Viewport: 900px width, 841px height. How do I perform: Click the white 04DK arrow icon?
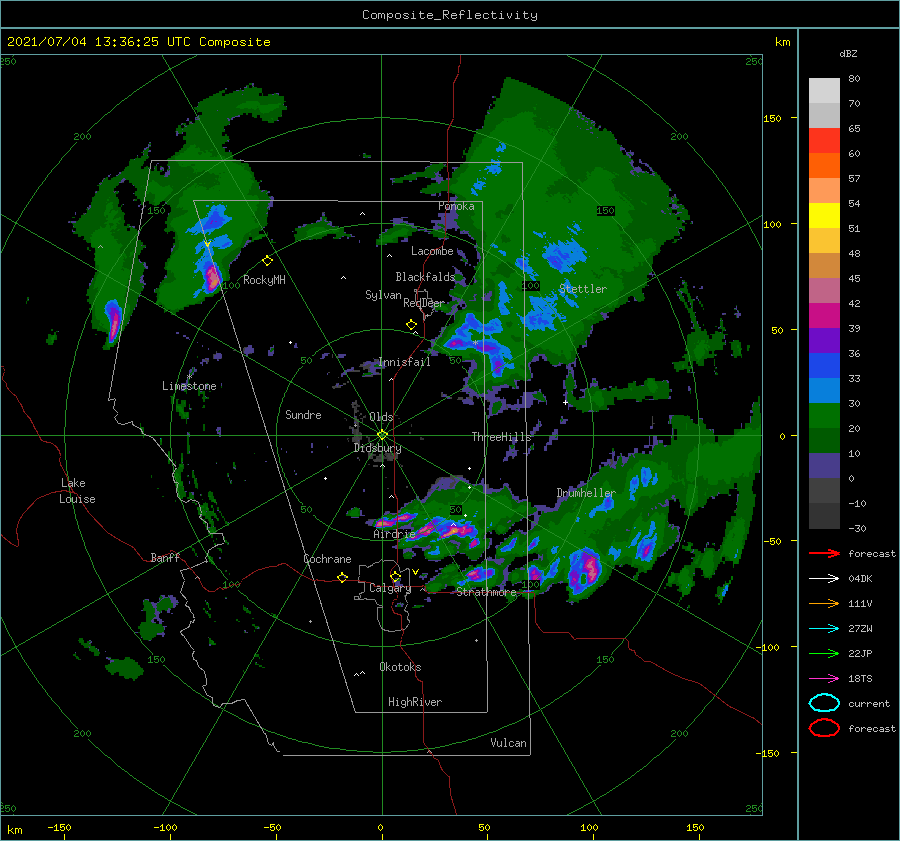(x=824, y=579)
